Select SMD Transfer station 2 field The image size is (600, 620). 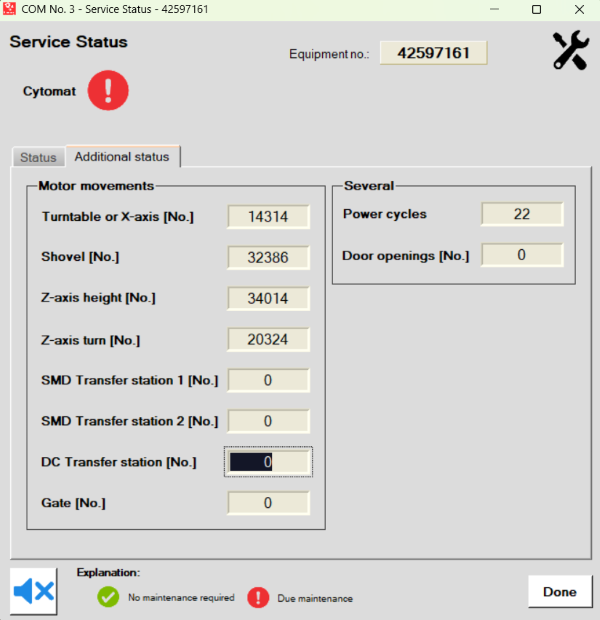click(268, 421)
